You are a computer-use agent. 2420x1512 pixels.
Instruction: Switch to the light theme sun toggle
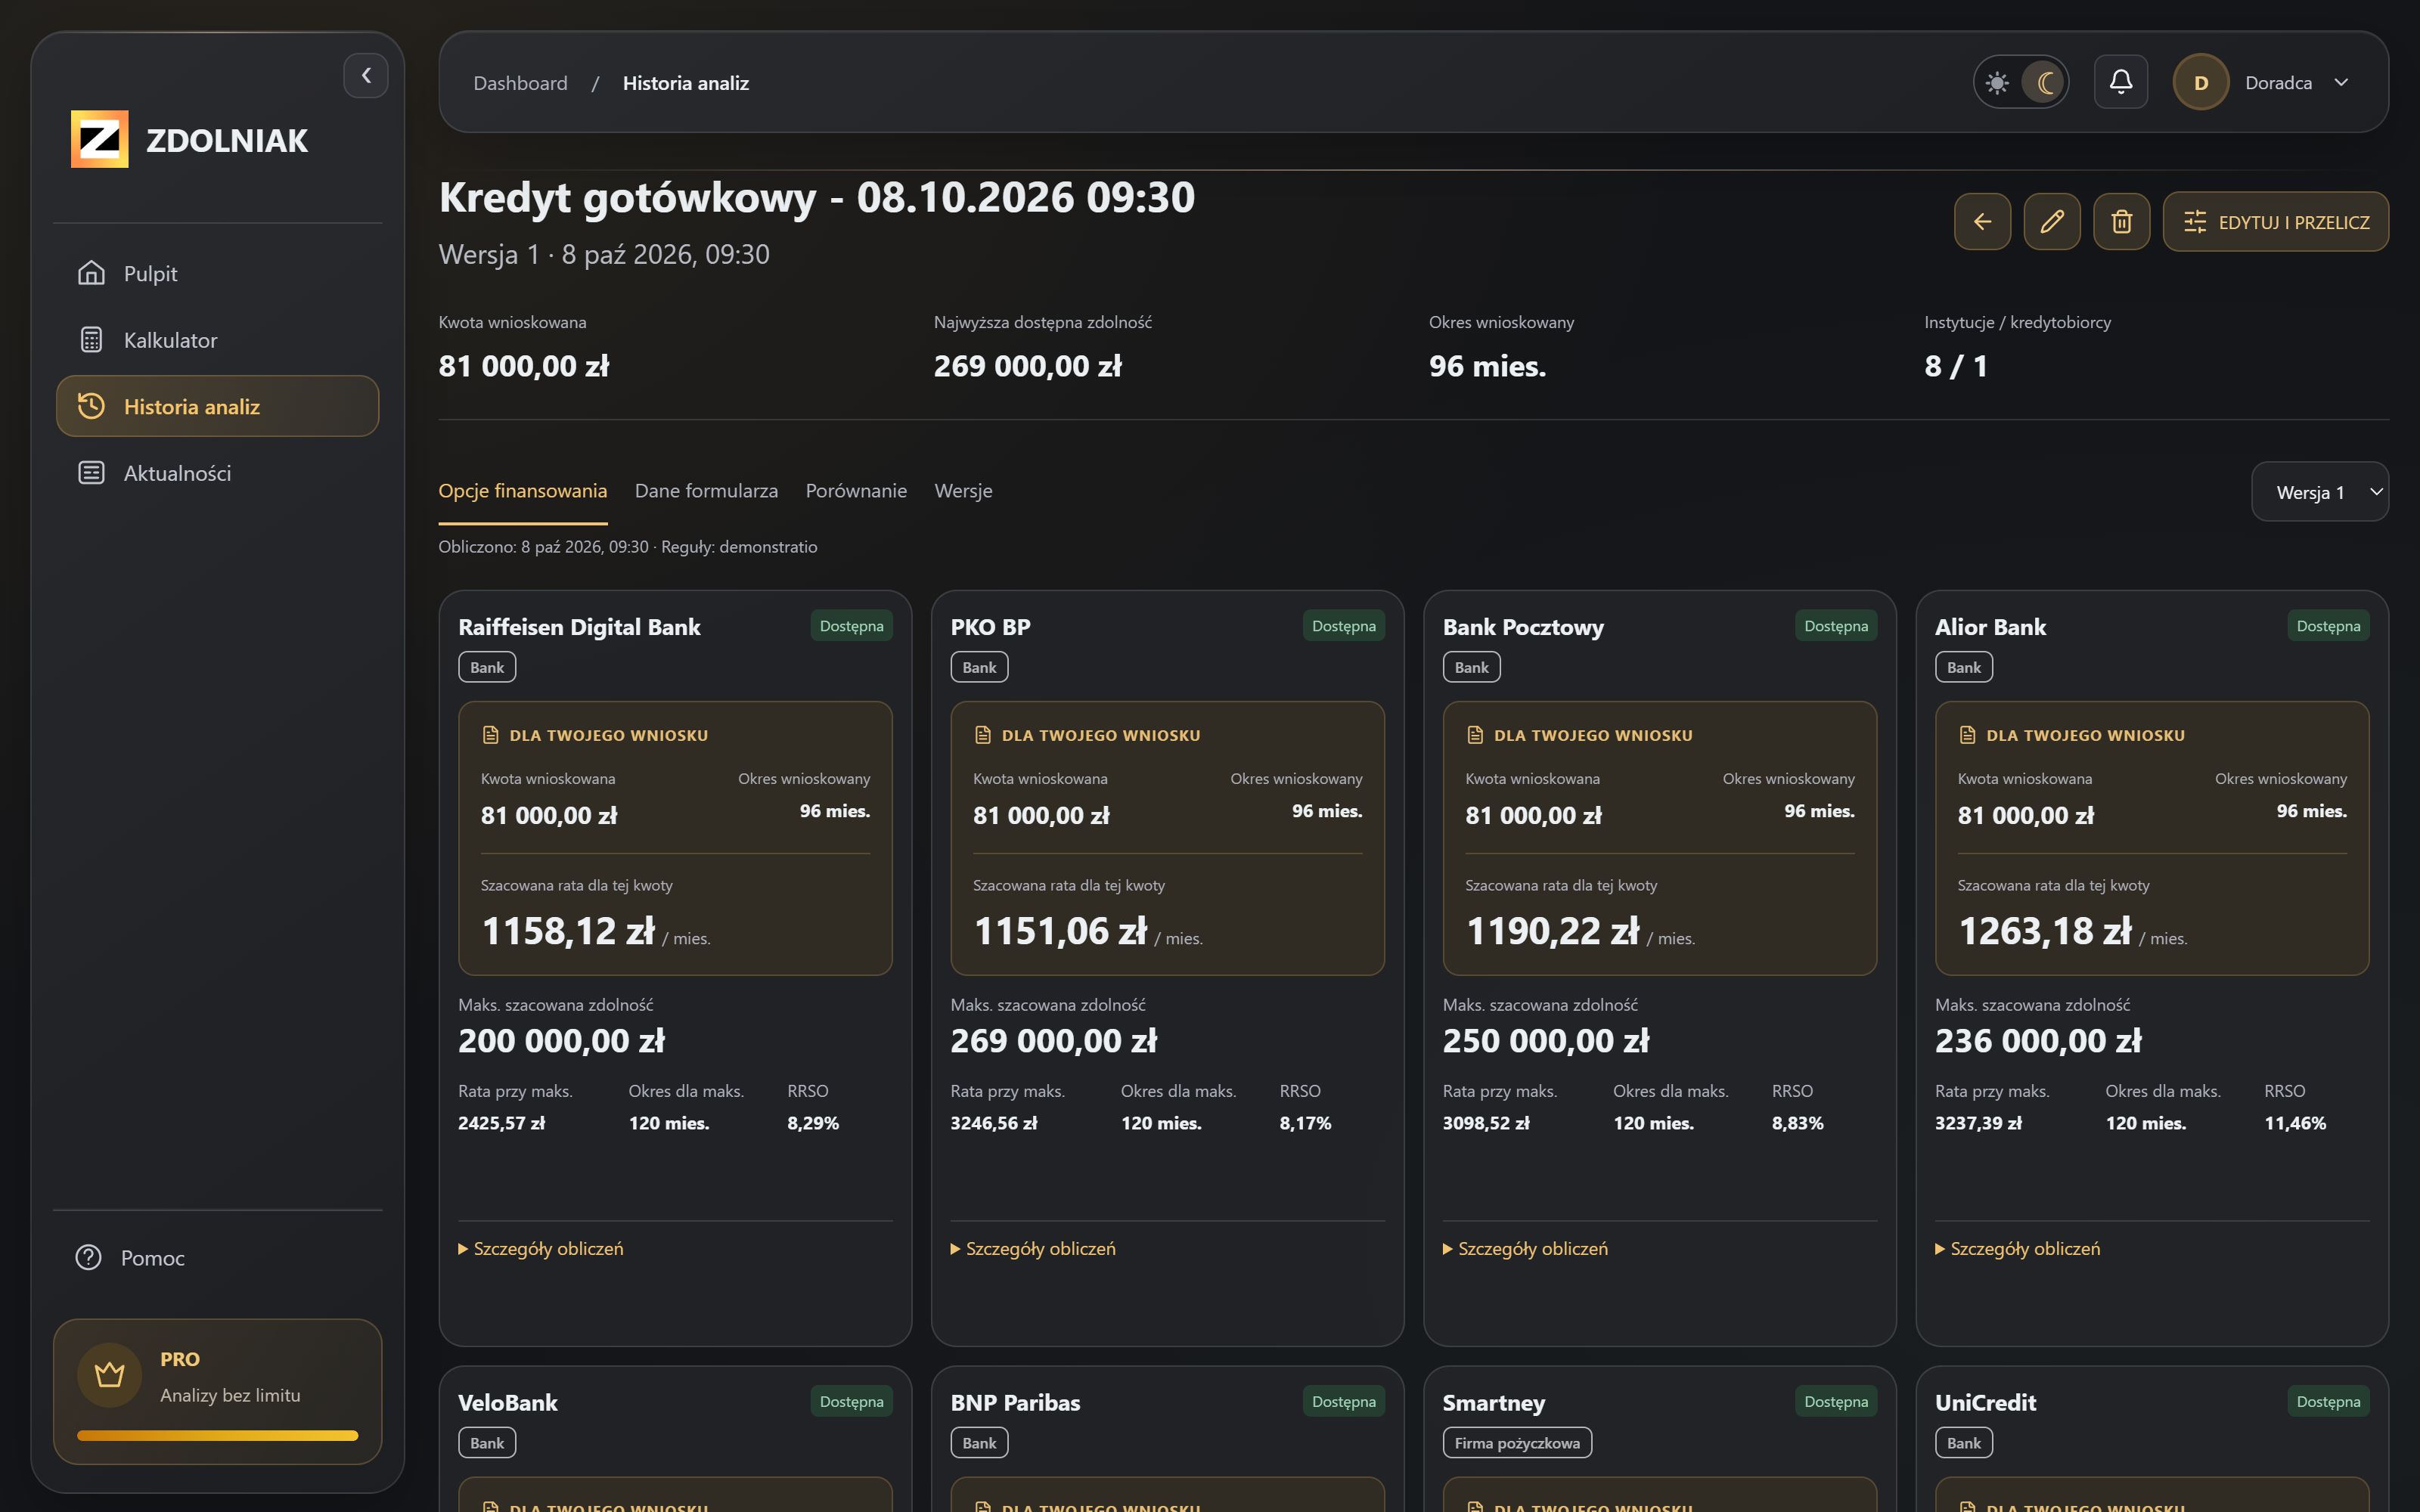tap(1997, 82)
